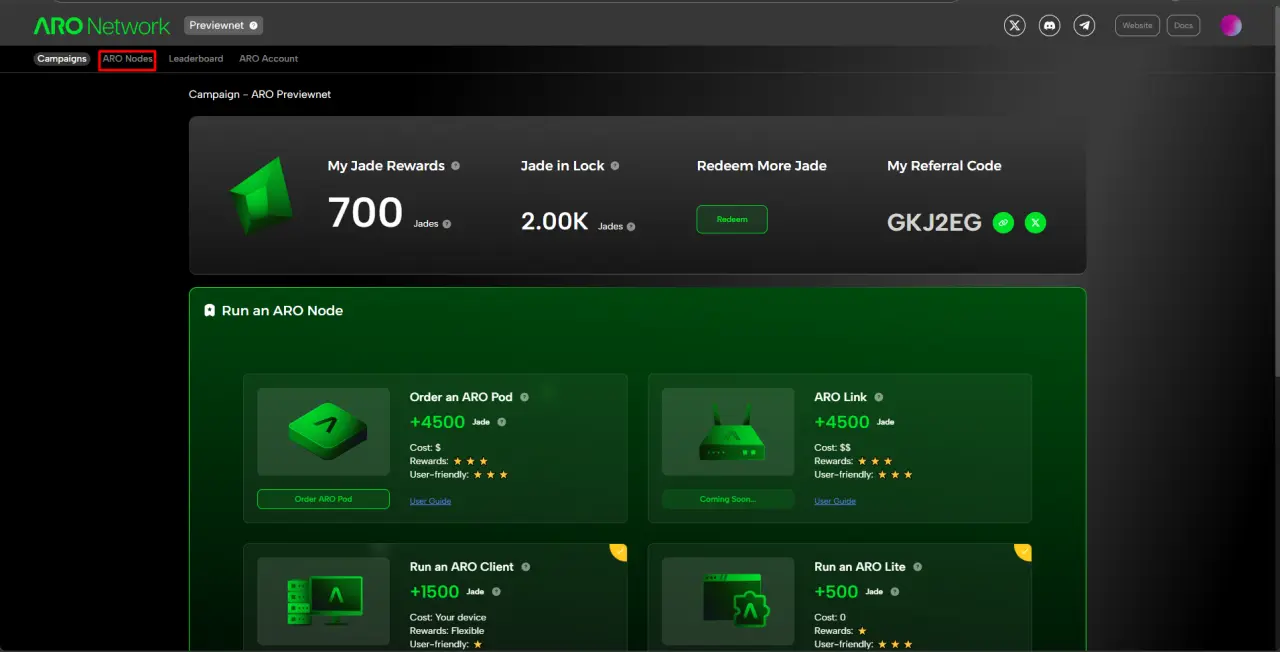Click the Campaign - ARO Previewnet breadcrumb
Screen dimensions: 1280x652
tap(260, 94)
